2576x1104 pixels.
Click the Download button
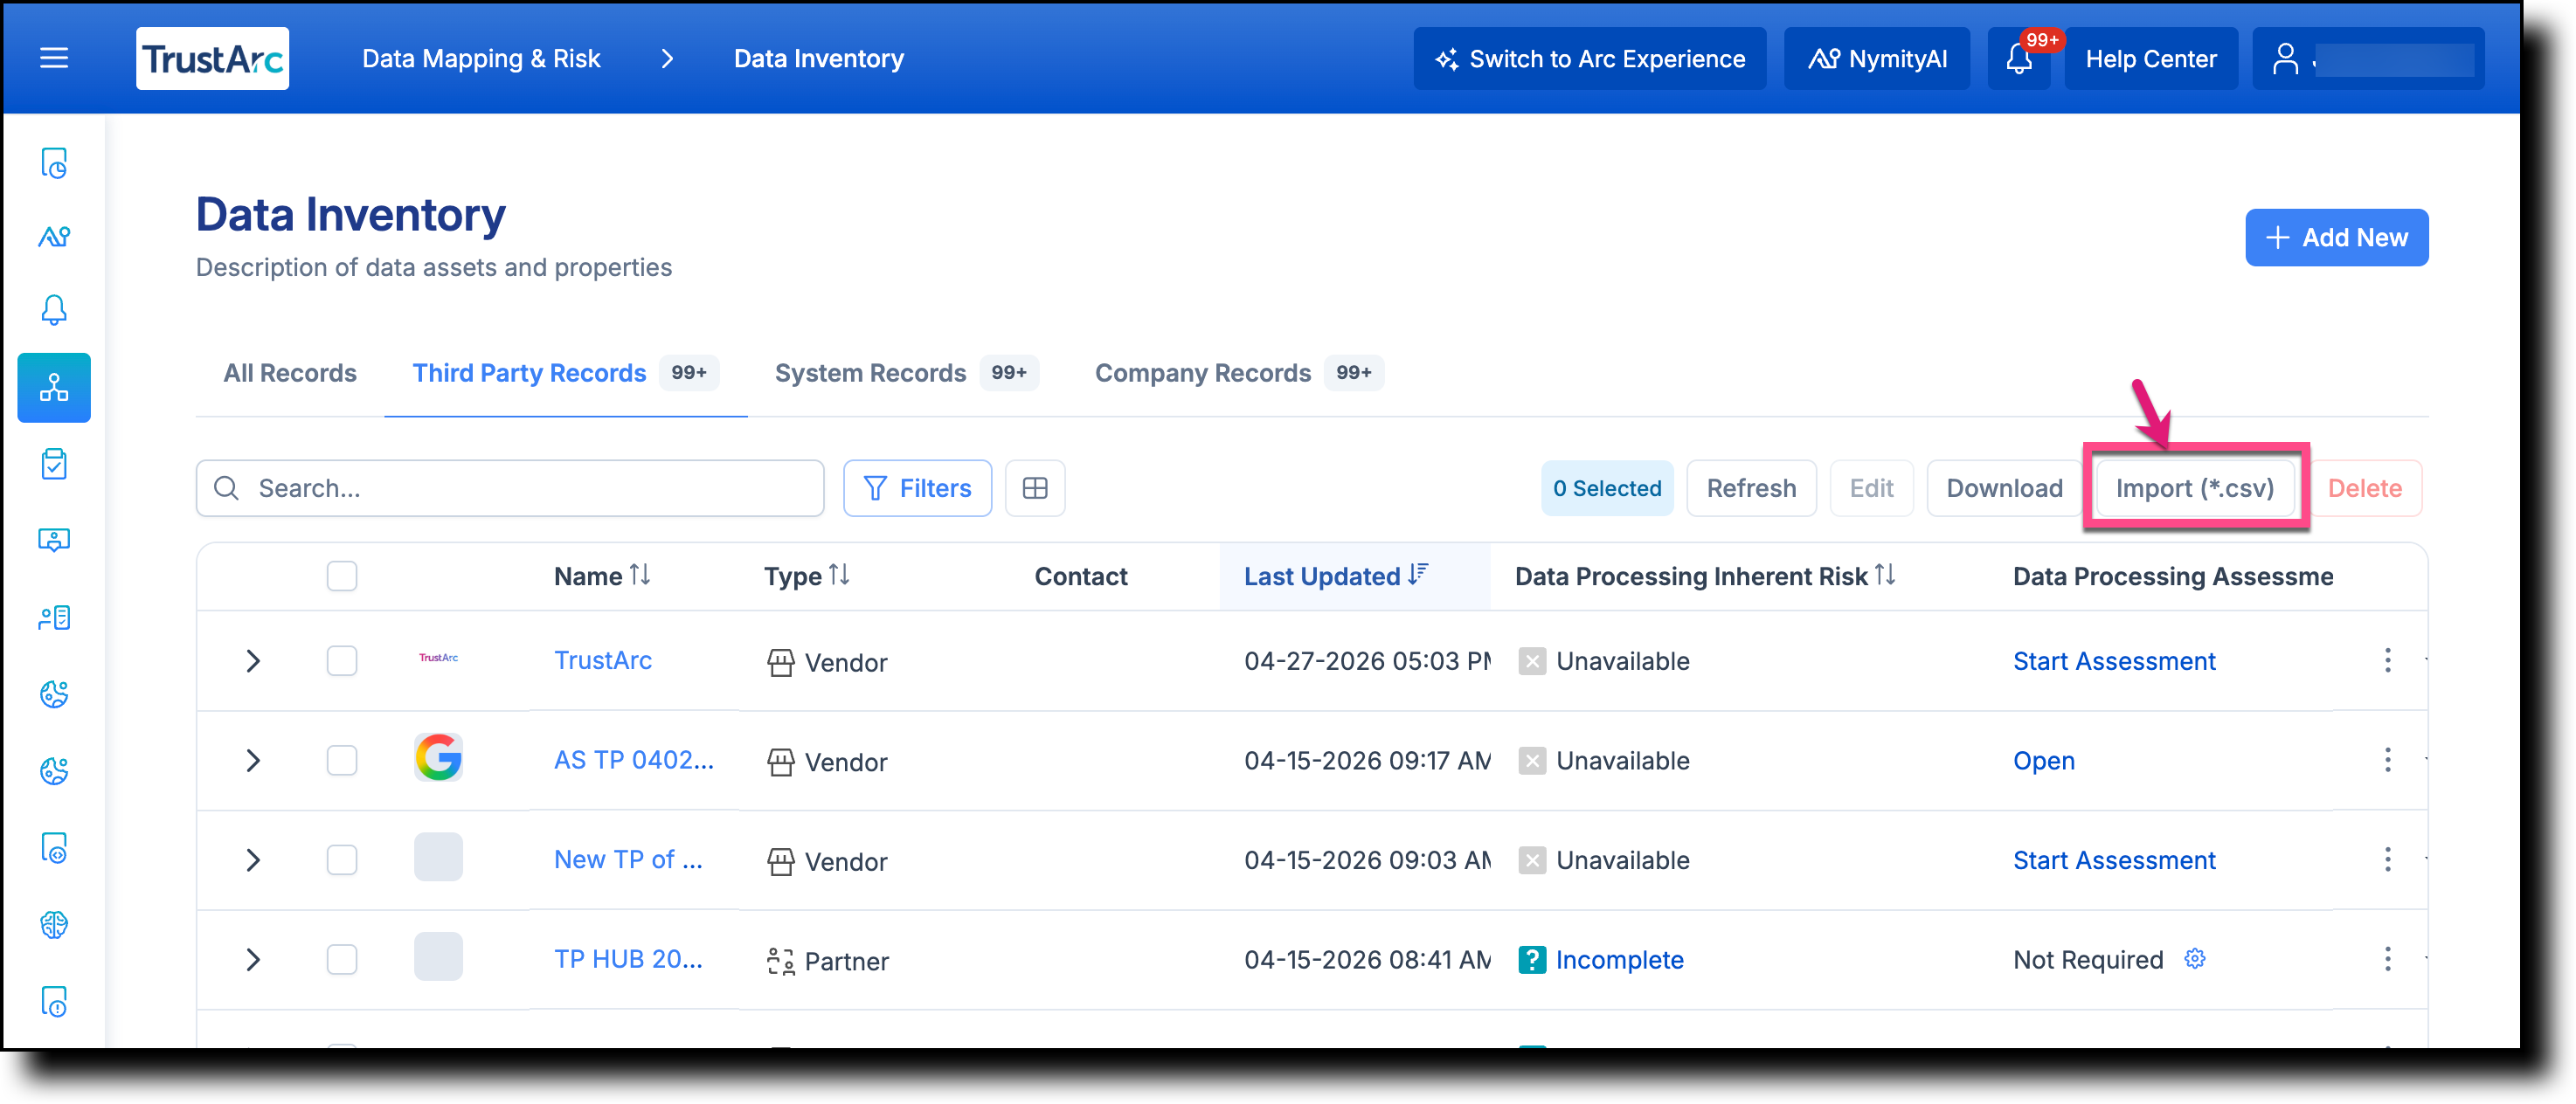tap(2004, 488)
